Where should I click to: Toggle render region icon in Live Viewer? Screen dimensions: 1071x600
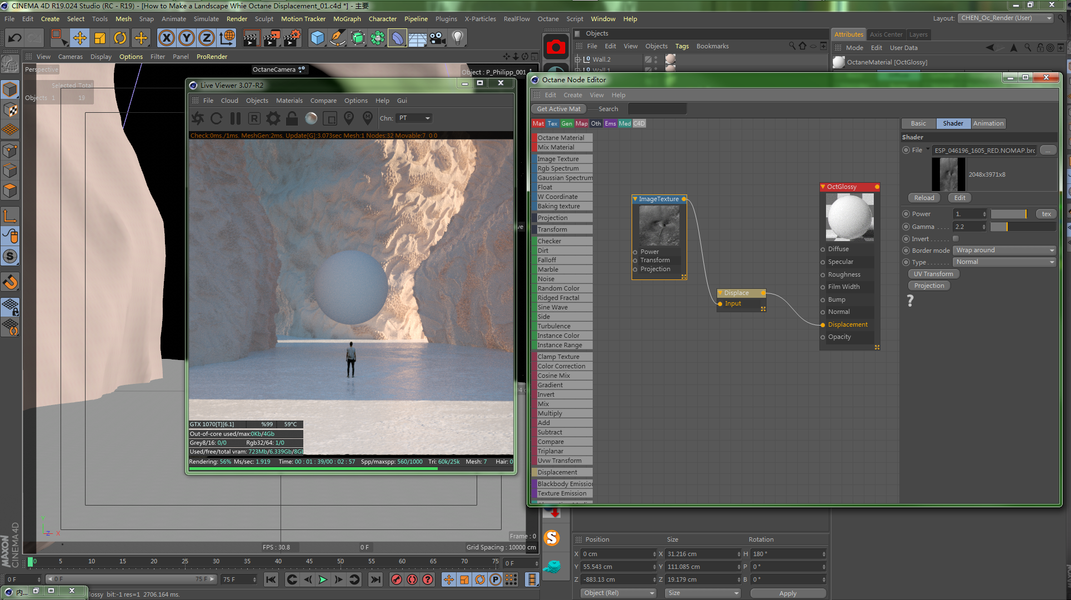(330, 118)
